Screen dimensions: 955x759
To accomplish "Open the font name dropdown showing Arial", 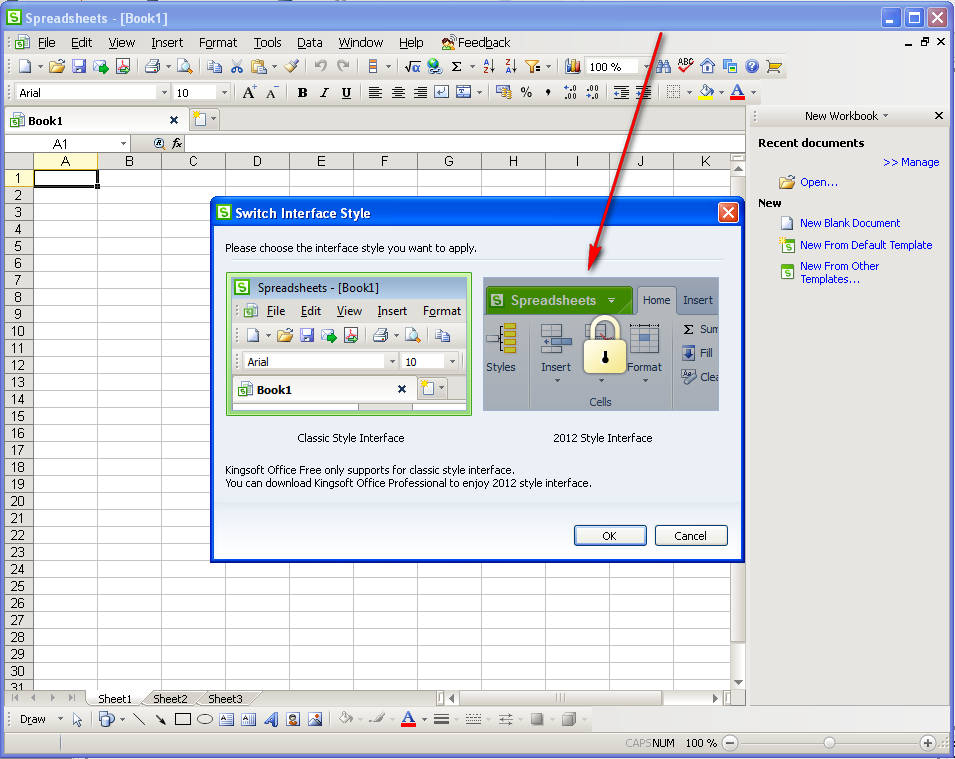I will click(164, 93).
